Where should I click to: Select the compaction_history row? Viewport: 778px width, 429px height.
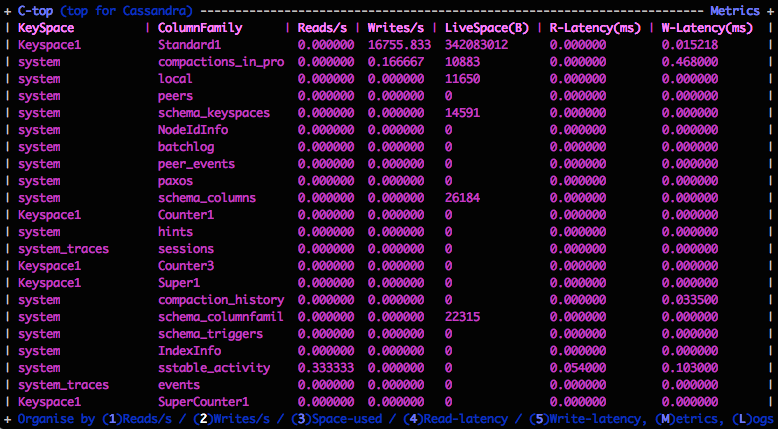click(389, 300)
